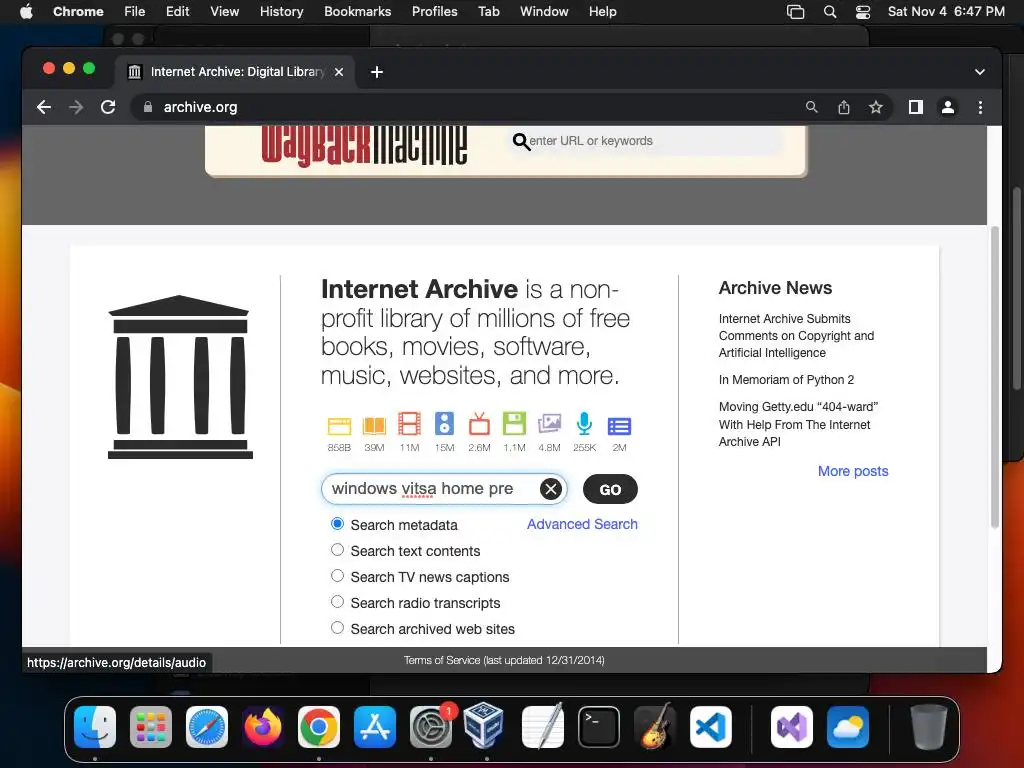Launch Visual Studio Code from the dock

[711, 727]
